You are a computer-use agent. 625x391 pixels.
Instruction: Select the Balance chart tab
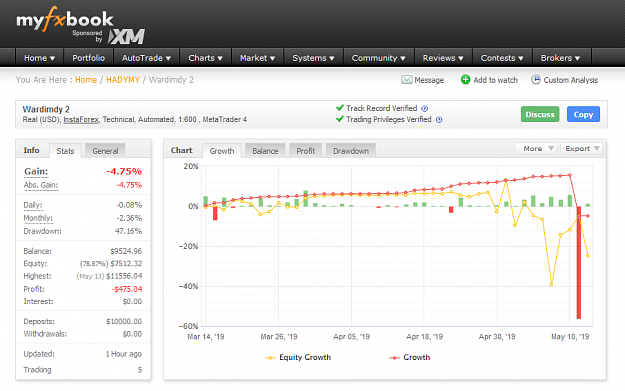[265, 151]
